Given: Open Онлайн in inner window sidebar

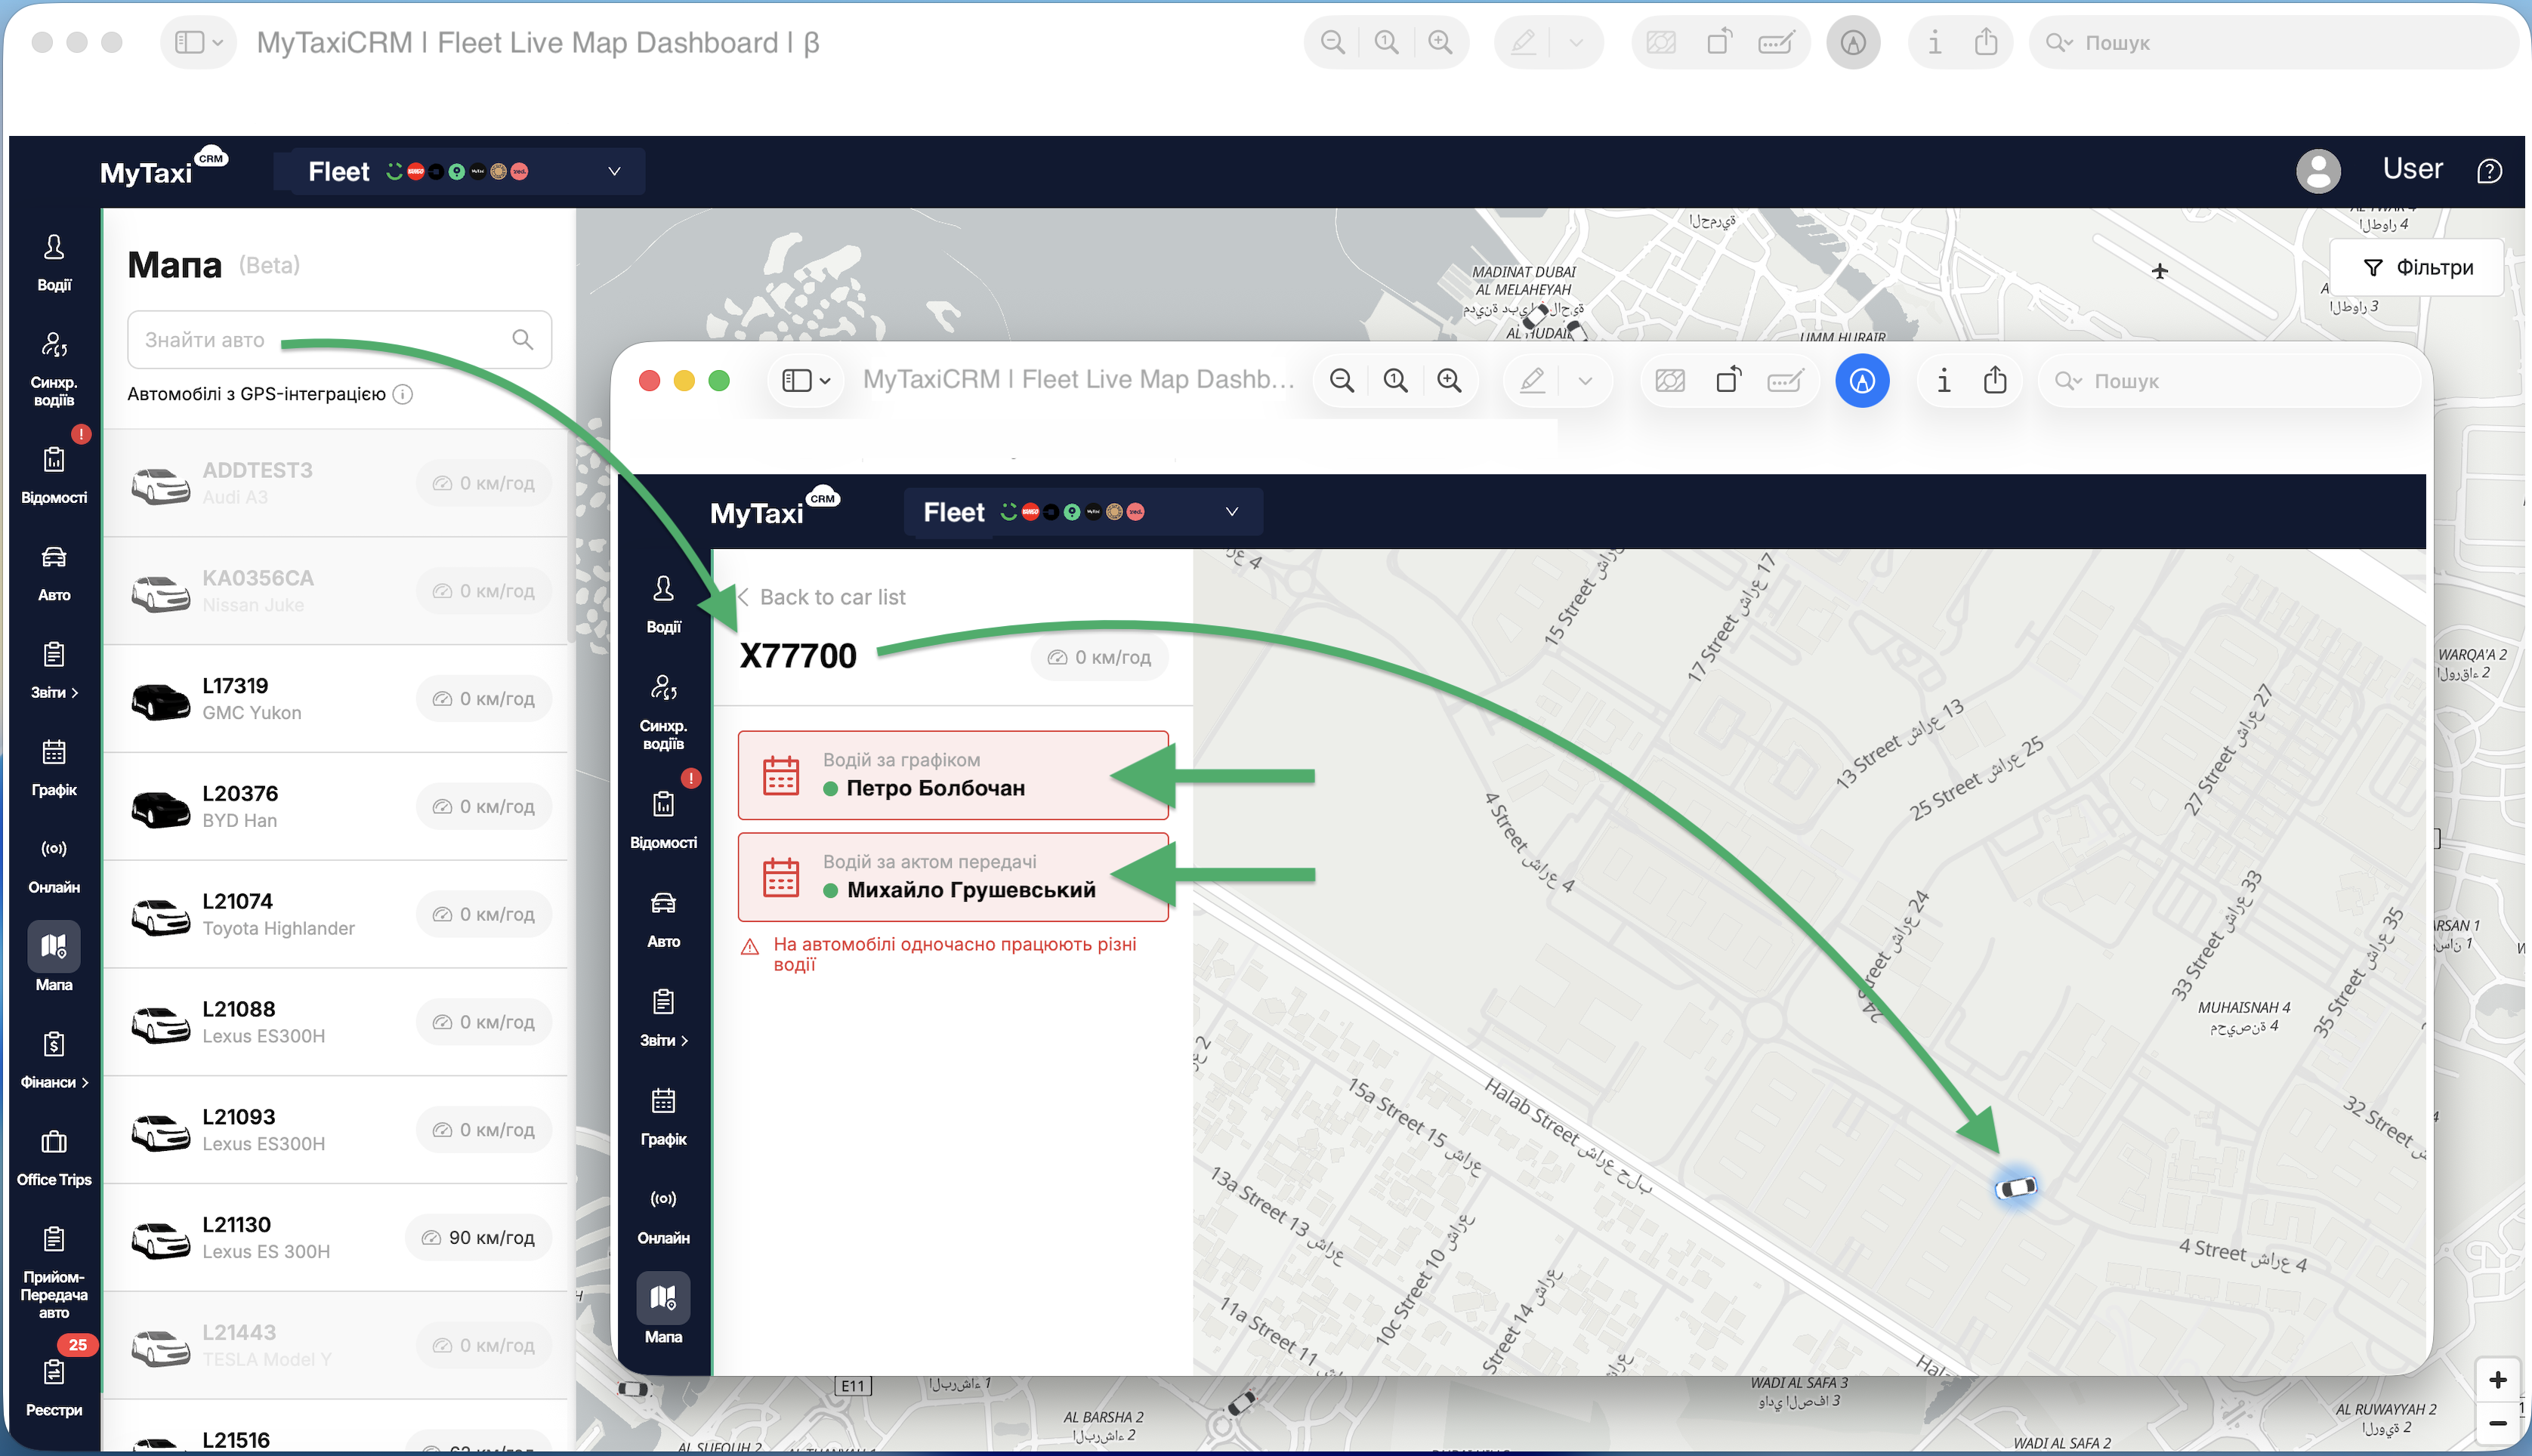Looking at the screenshot, I should tap(663, 1216).
